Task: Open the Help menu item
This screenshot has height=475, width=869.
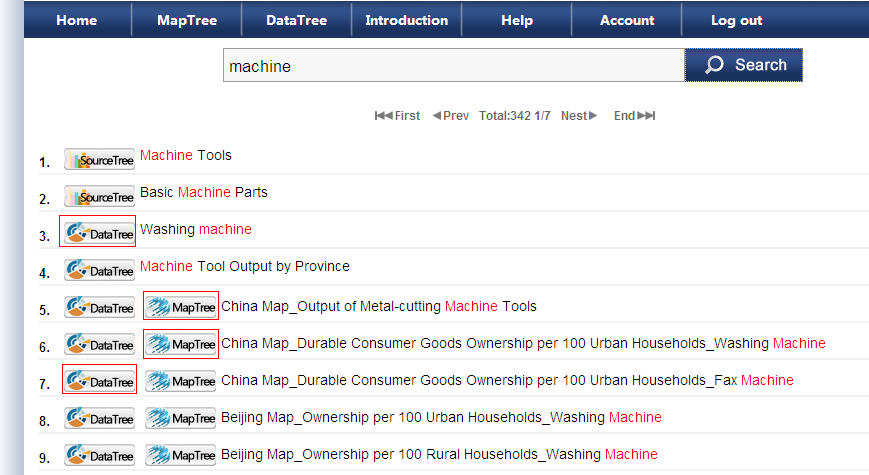Action: click(517, 21)
